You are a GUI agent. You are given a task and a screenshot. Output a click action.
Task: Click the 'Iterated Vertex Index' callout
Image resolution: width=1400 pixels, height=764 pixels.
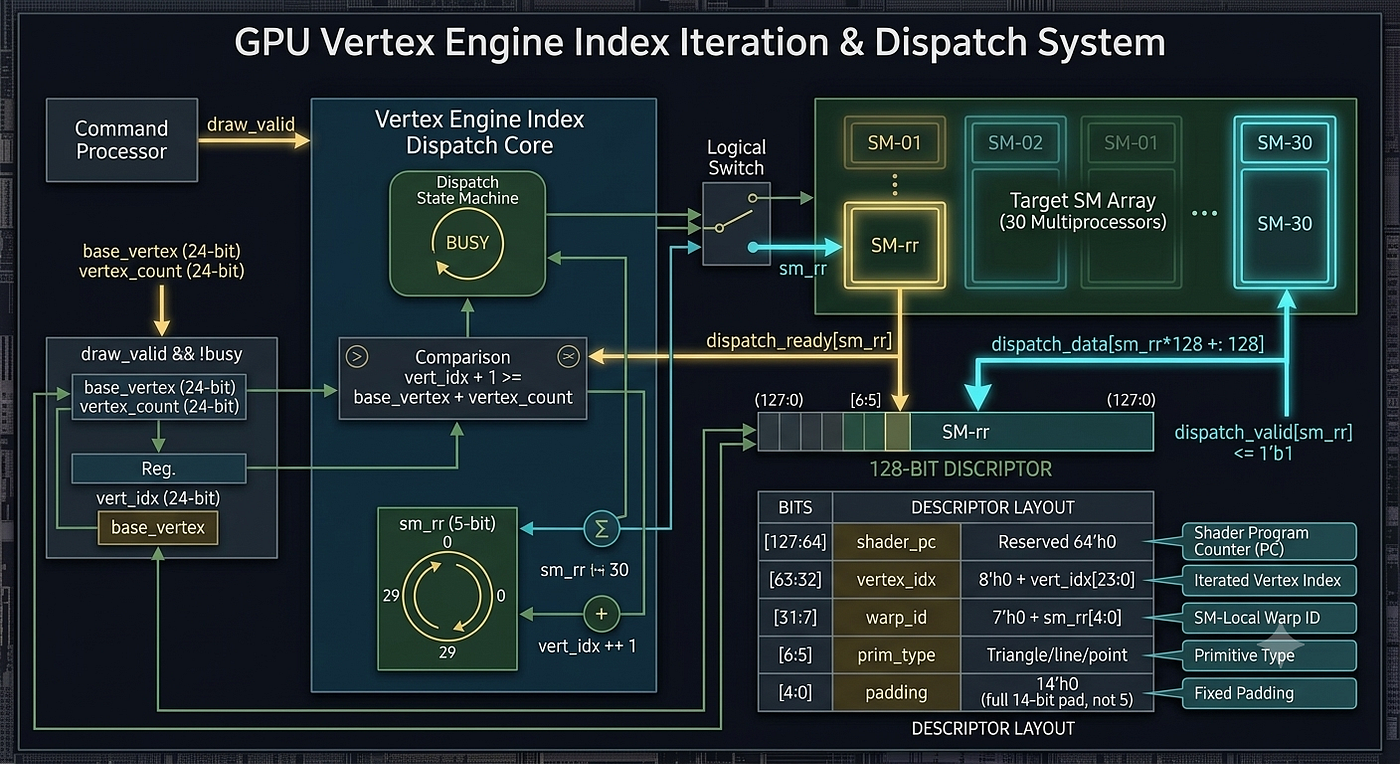tap(1270, 579)
